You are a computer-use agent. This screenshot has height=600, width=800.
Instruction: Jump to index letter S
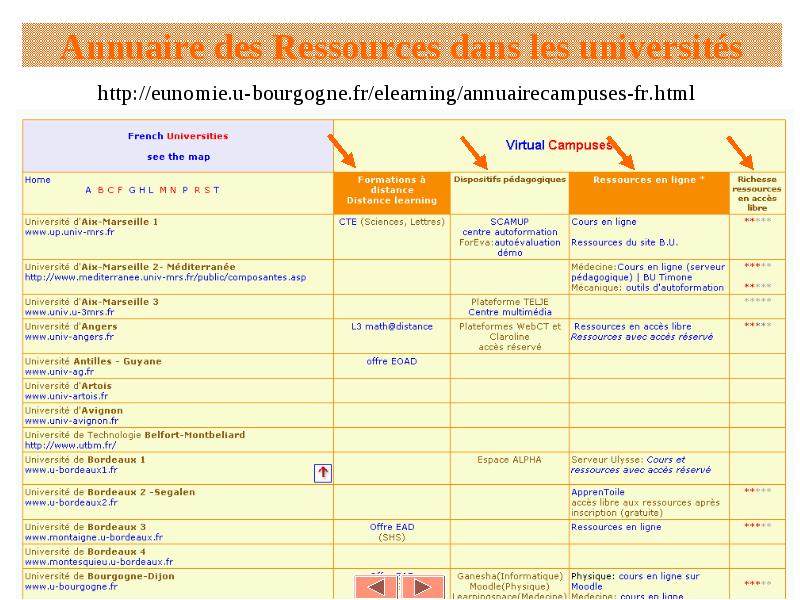(x=207, y=190)
